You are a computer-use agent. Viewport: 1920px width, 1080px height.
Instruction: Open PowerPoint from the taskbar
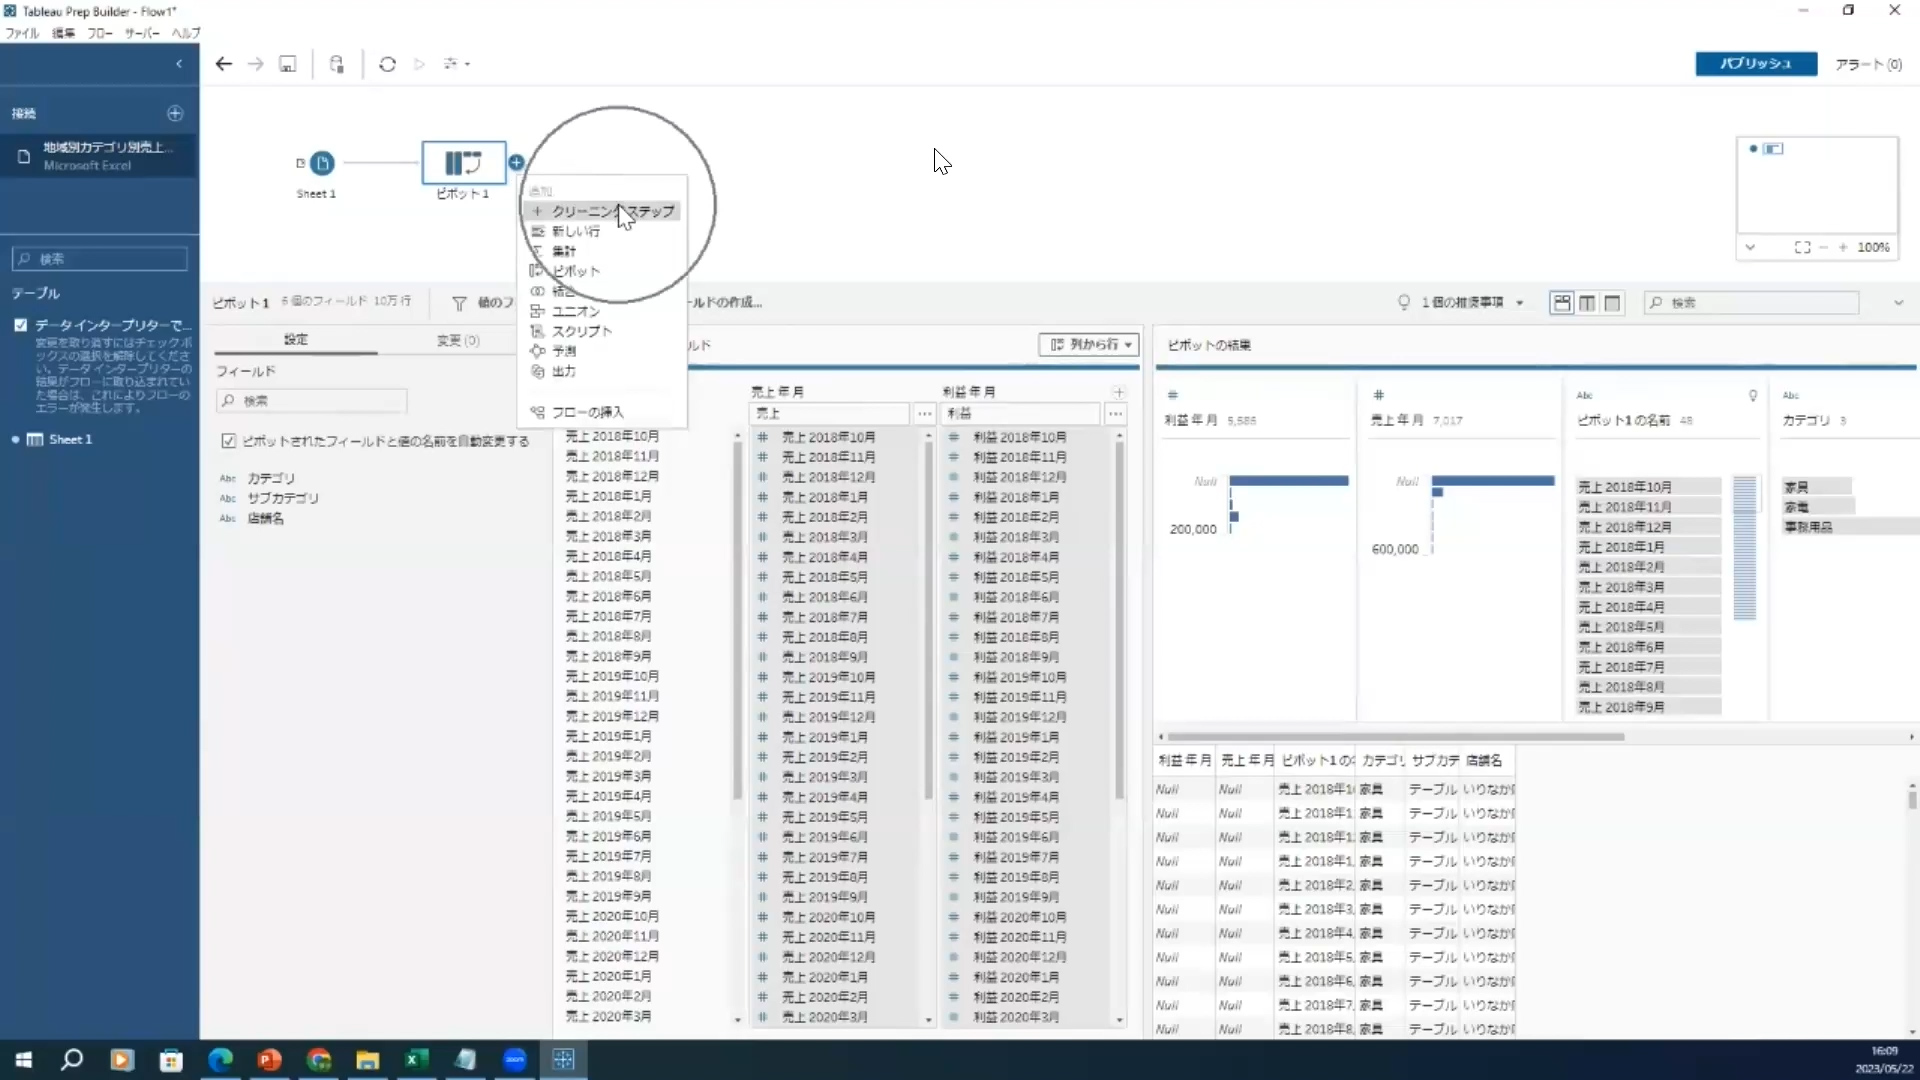pyautogui.click(x=269, y=1060)
